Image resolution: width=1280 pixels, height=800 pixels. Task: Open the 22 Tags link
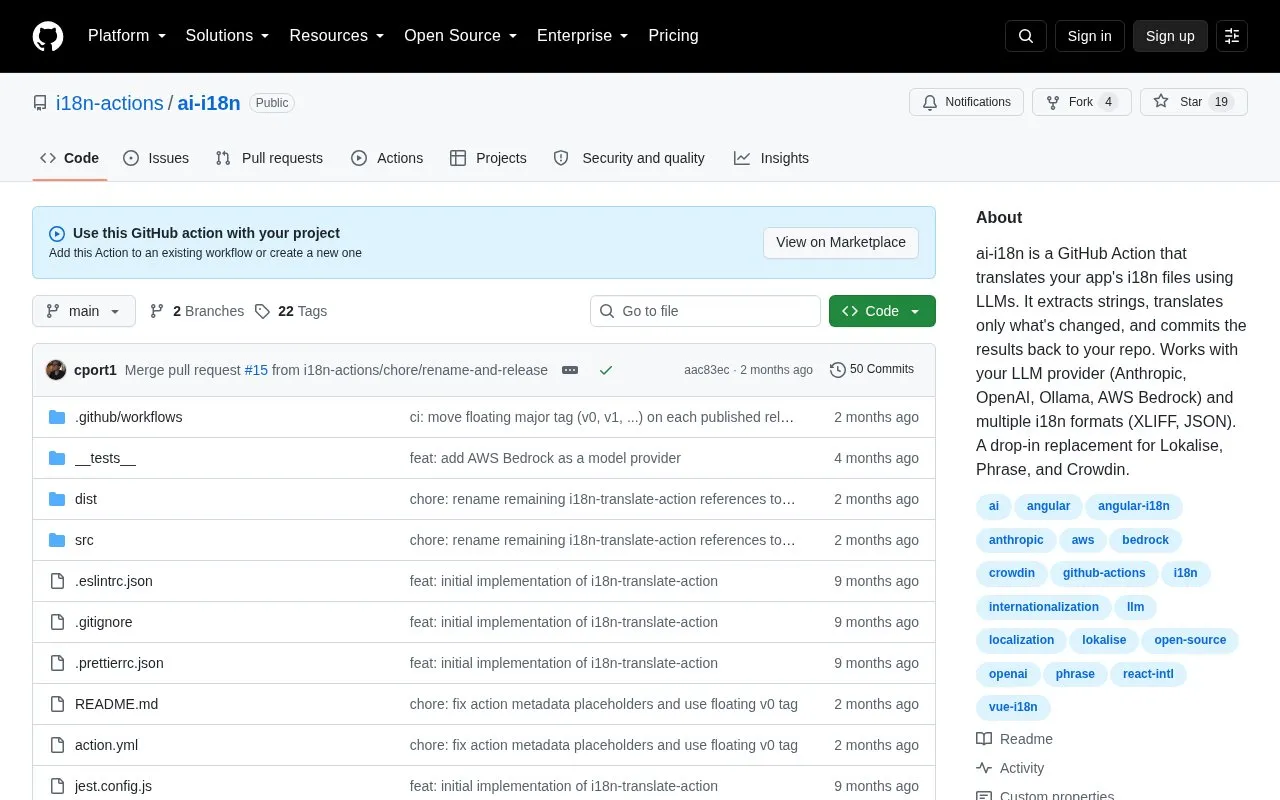pos(291,311)
